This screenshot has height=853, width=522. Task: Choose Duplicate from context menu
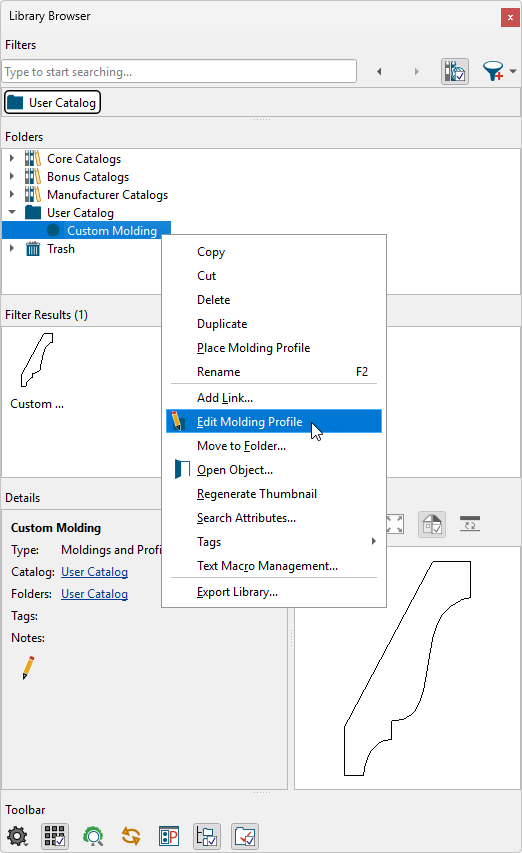(274, 324)
